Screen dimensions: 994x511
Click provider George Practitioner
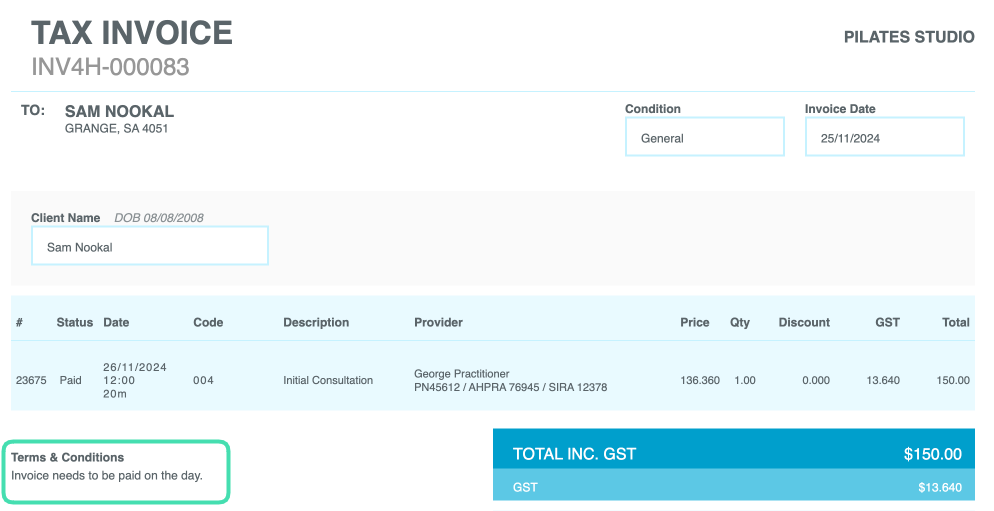[x=462, y=373]
